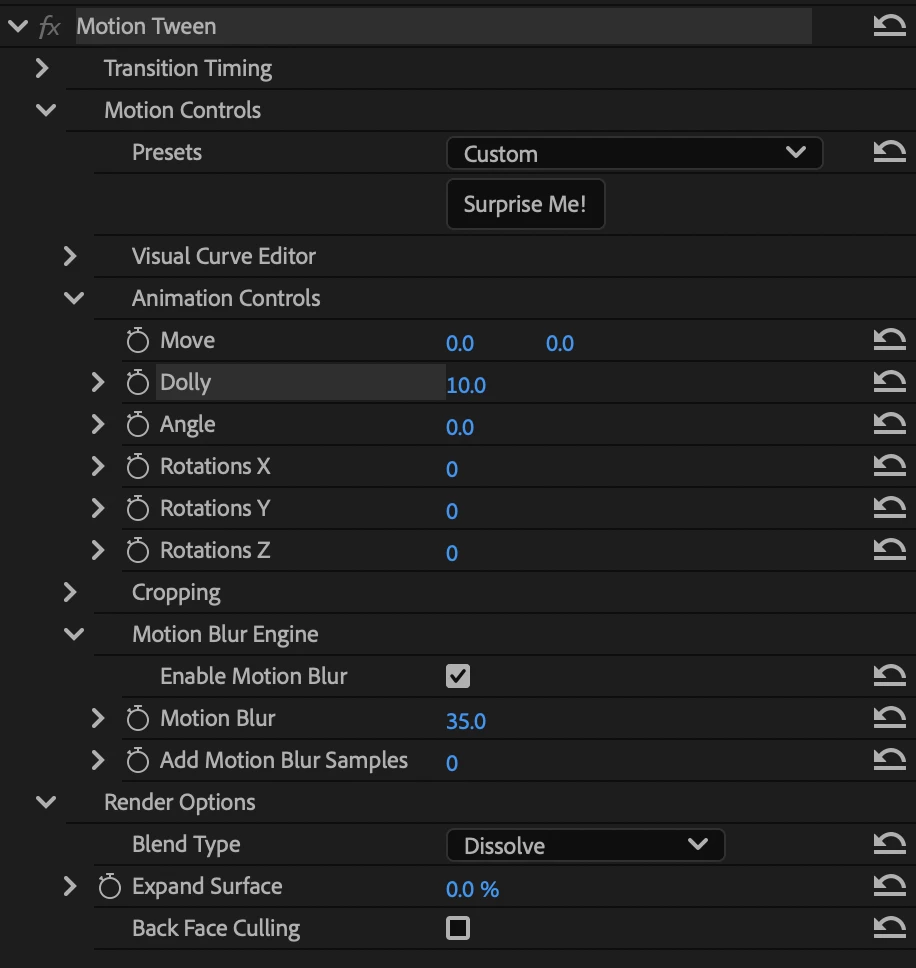Expand the Rotations Z parameter
Screen dimensions: 916x968
(98, 549)
